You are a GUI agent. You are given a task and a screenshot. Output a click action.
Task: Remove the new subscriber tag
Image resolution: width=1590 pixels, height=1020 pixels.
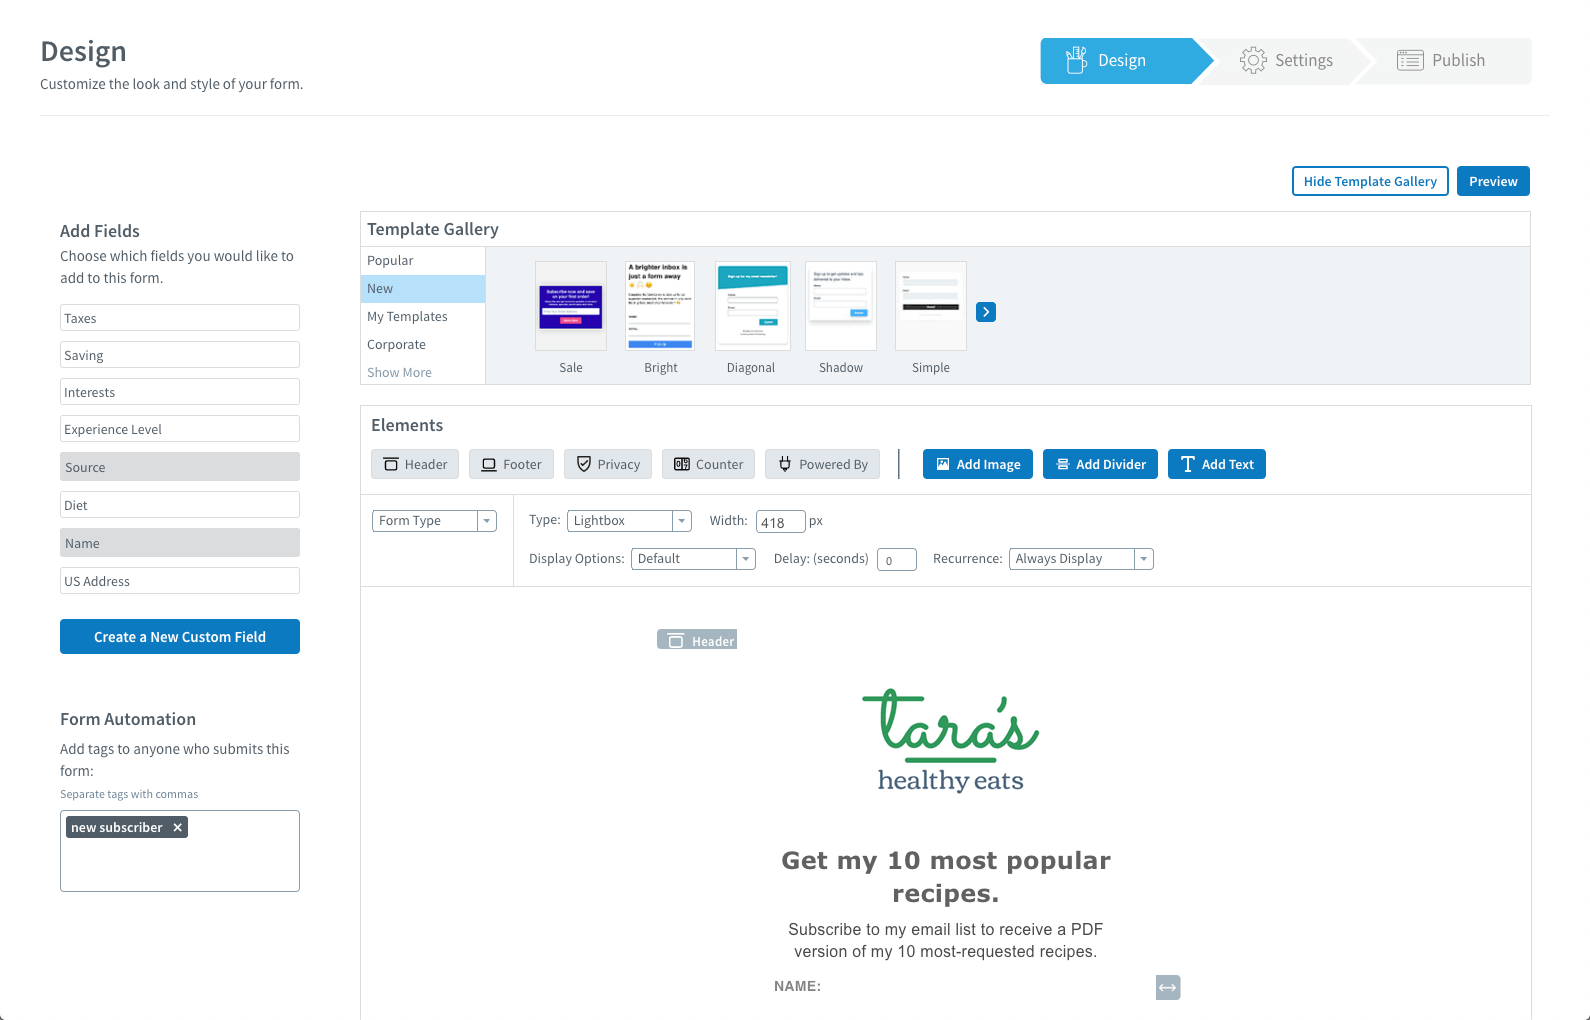coord(177,827)
